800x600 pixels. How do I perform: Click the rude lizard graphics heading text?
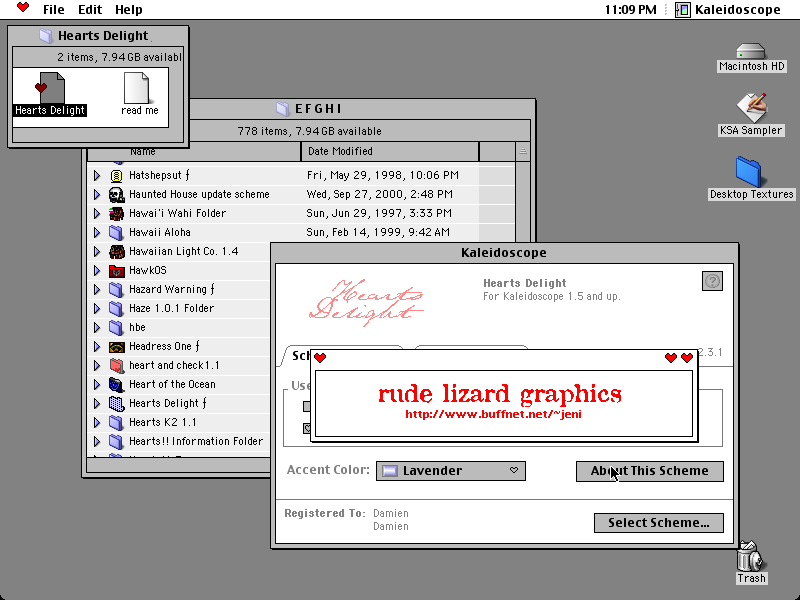[x=500, y=394]
